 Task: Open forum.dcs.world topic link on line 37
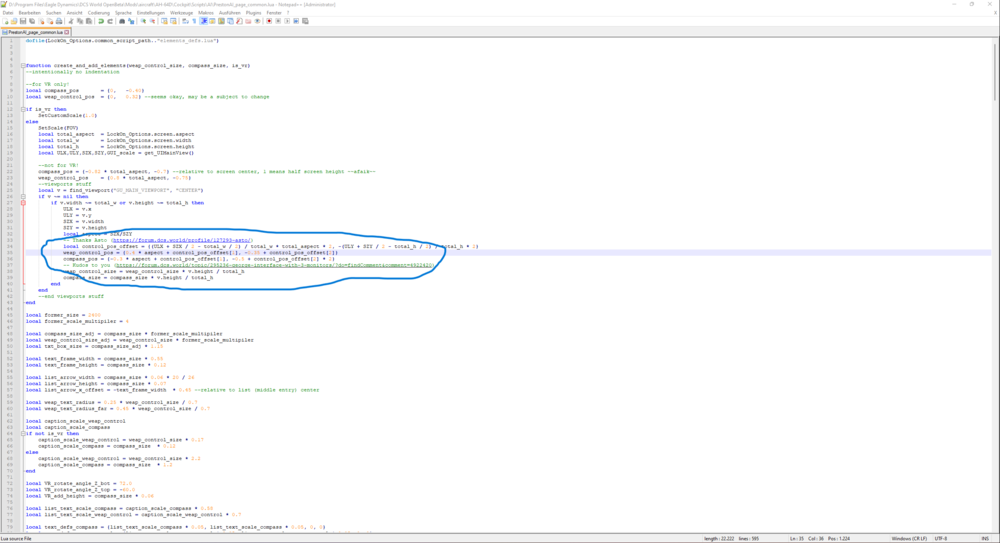pos(274,265)
